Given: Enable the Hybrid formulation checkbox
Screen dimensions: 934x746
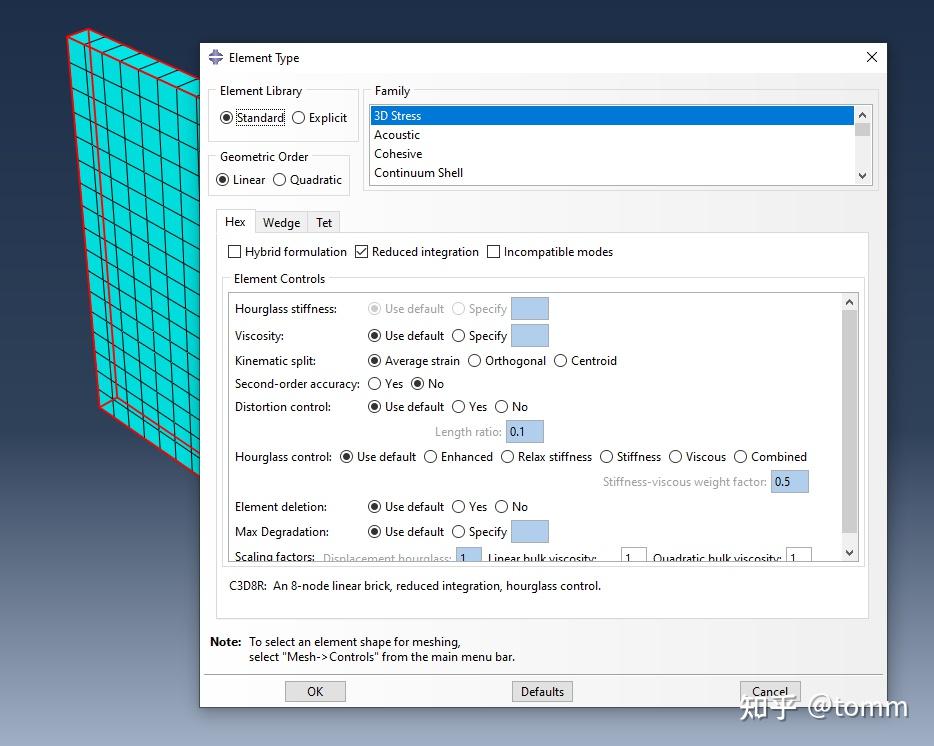Looking at the screenshot, I should [x=234, y=252].
